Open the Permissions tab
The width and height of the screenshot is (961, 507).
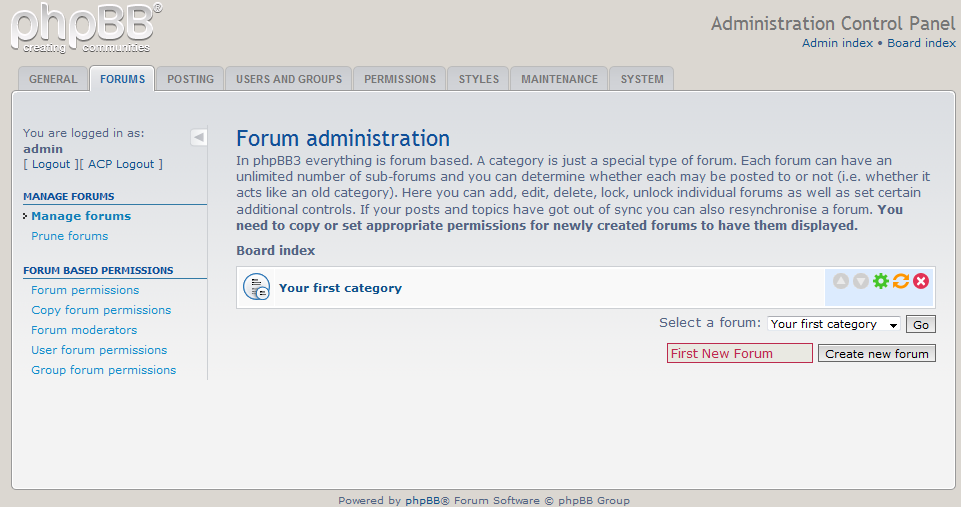(x=400, y=79)
